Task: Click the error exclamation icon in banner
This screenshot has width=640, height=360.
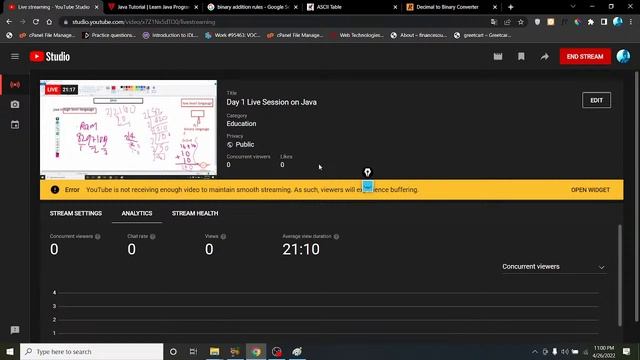Action: click(55, 190)
